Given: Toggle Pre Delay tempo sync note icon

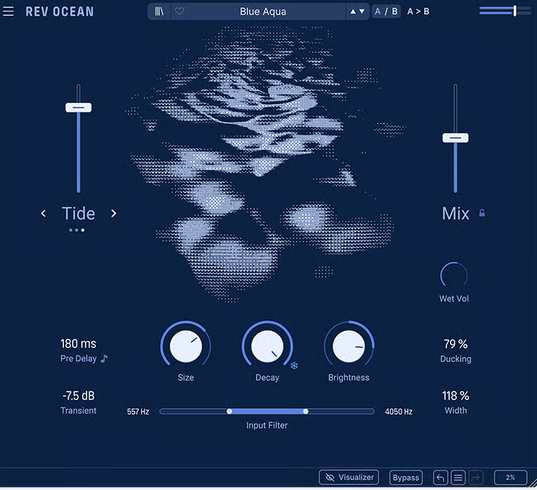Looking at the screenshot, I should (104, 359).
